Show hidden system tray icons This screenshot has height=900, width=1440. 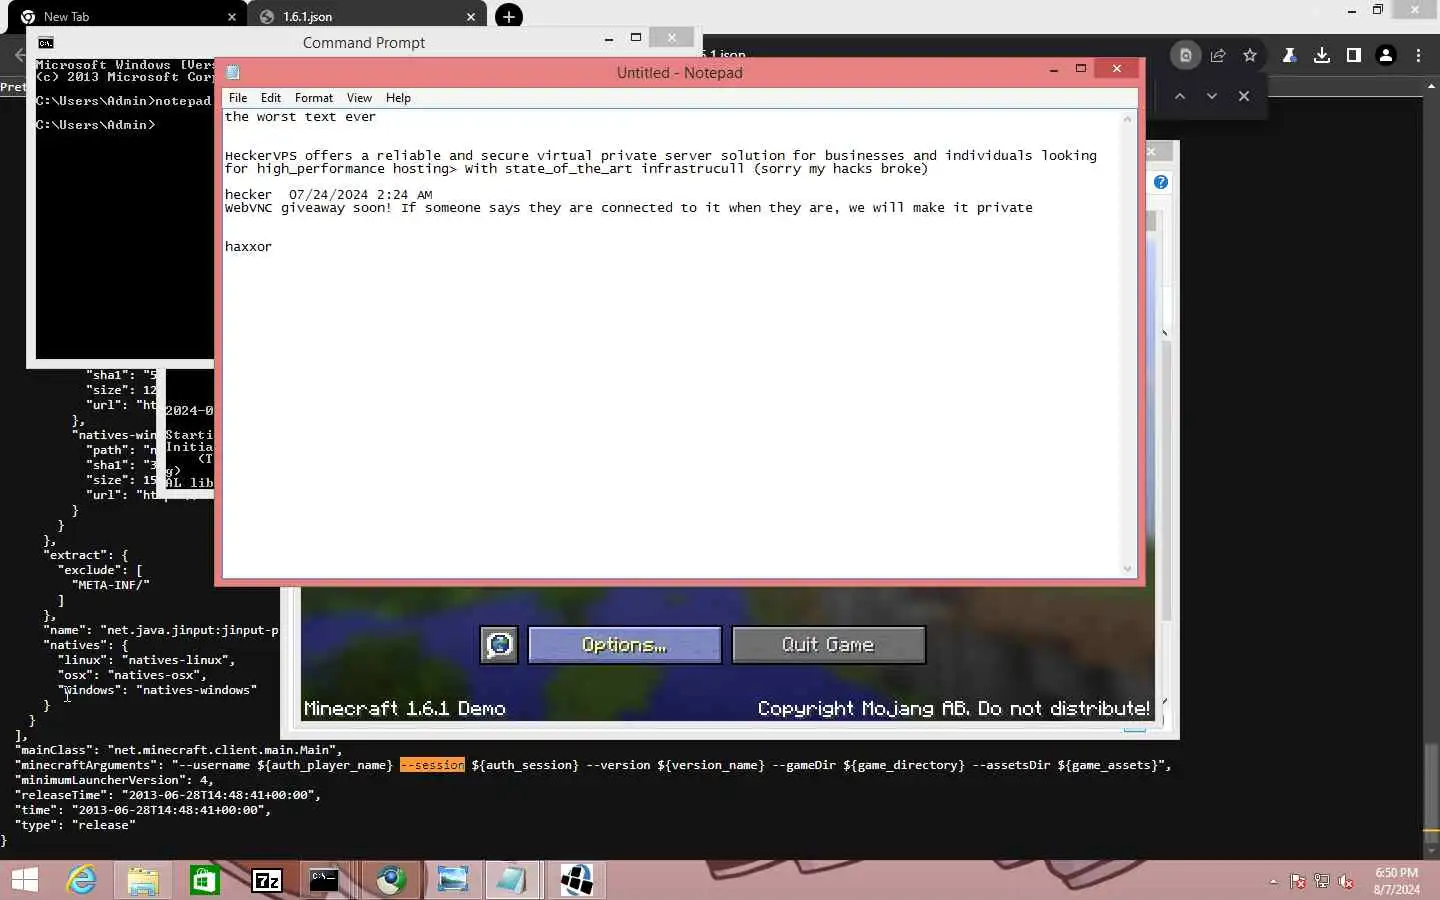pos(1273,882)
